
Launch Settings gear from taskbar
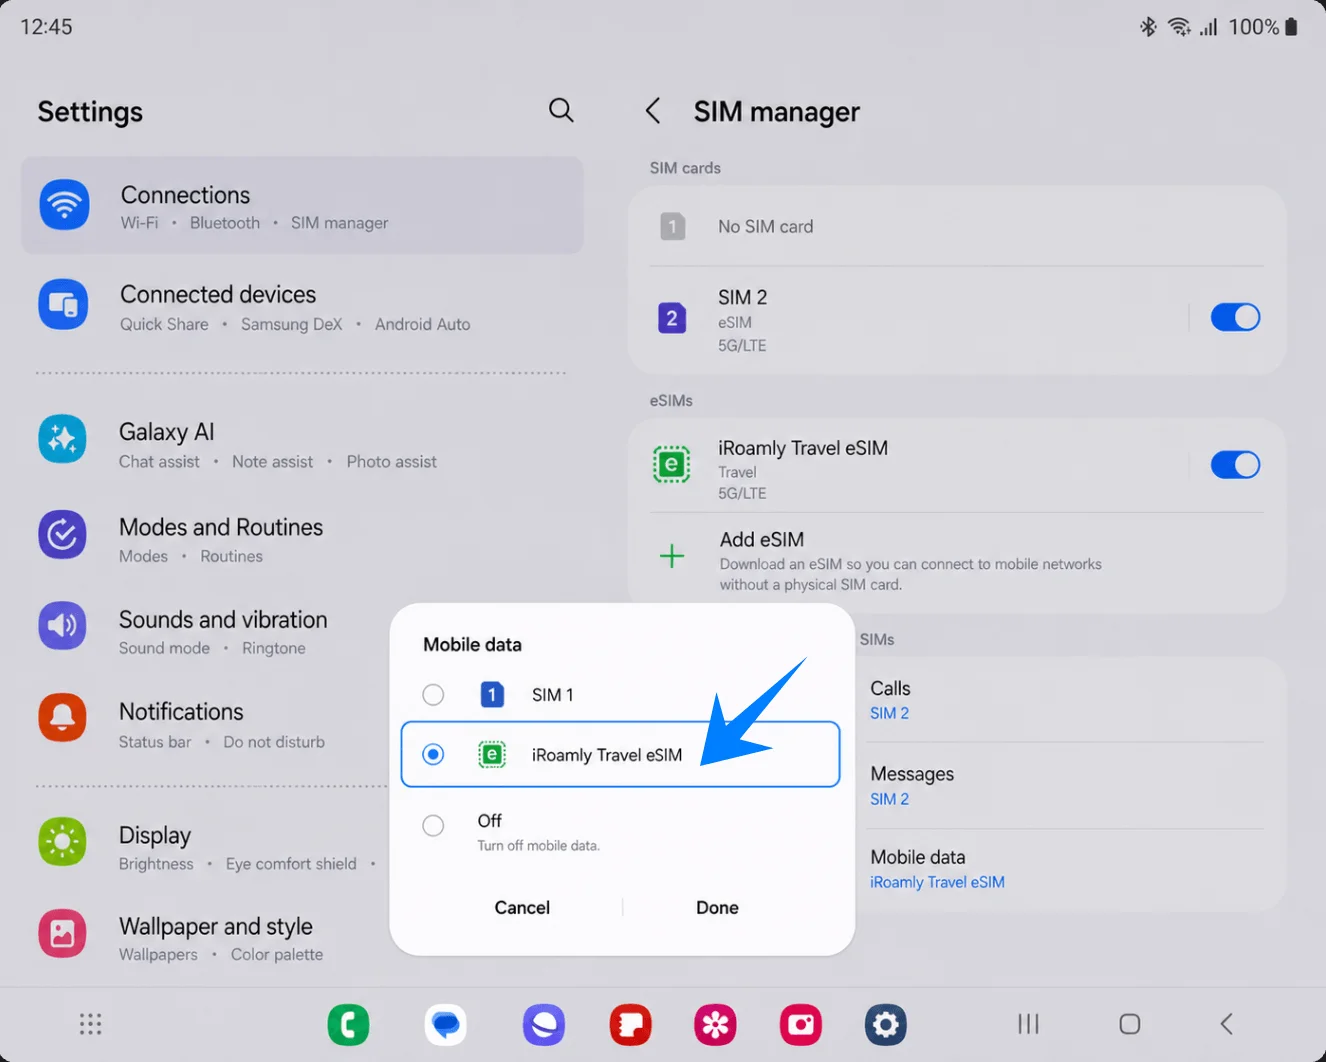pos(886,1025)
